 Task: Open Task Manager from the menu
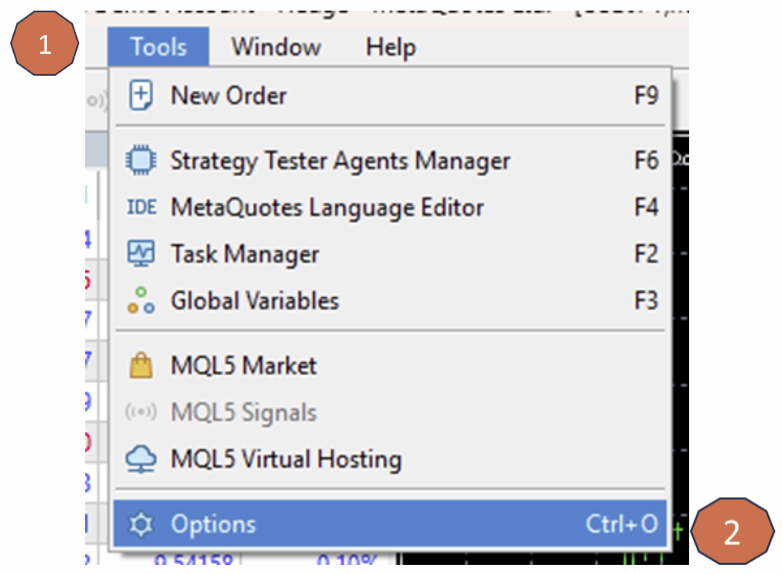tap(245, 255)
